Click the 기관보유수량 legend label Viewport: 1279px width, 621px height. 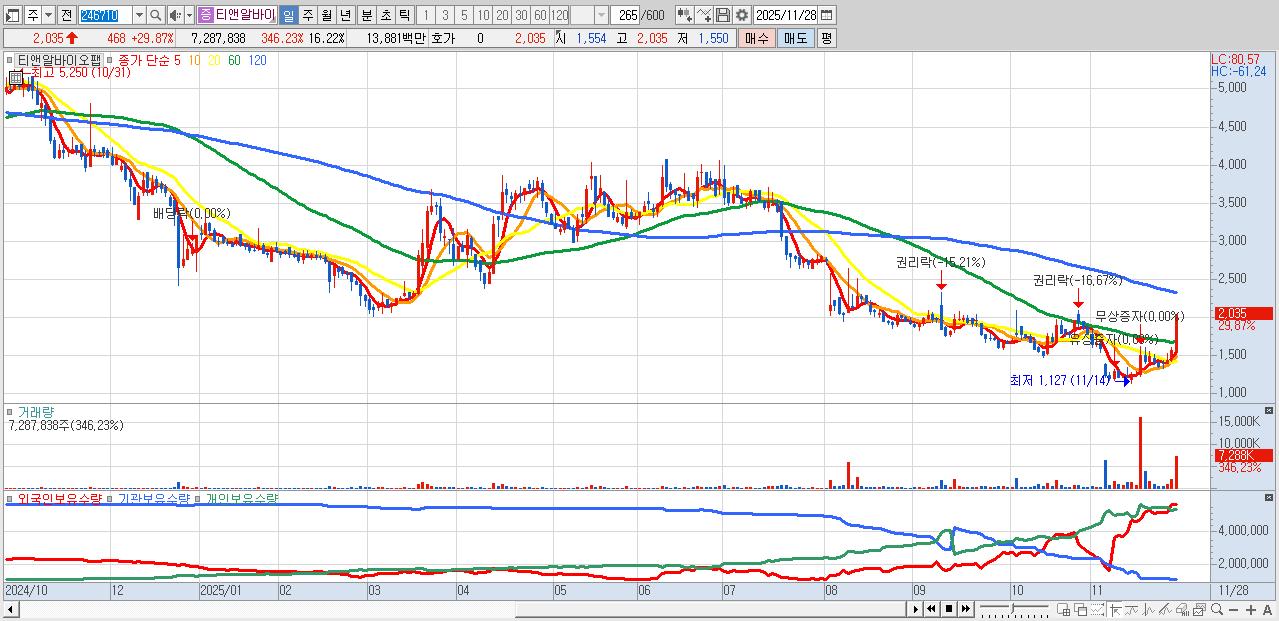pyautogui.click(x=153, y=498)
